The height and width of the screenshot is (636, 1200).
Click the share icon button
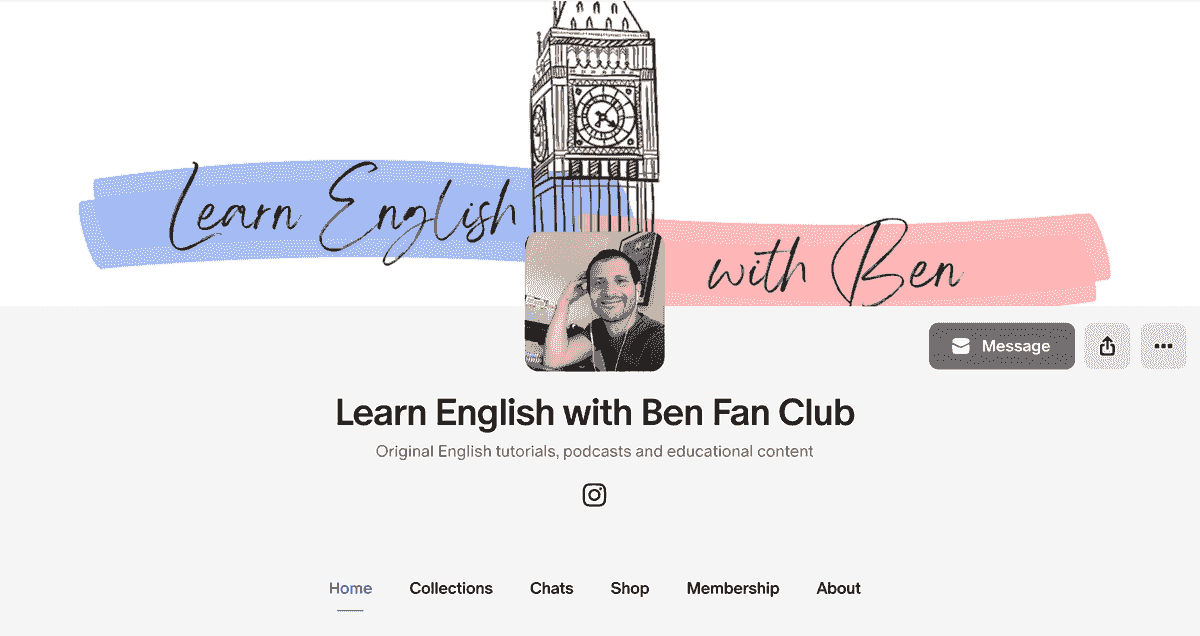click(1107, 346)
